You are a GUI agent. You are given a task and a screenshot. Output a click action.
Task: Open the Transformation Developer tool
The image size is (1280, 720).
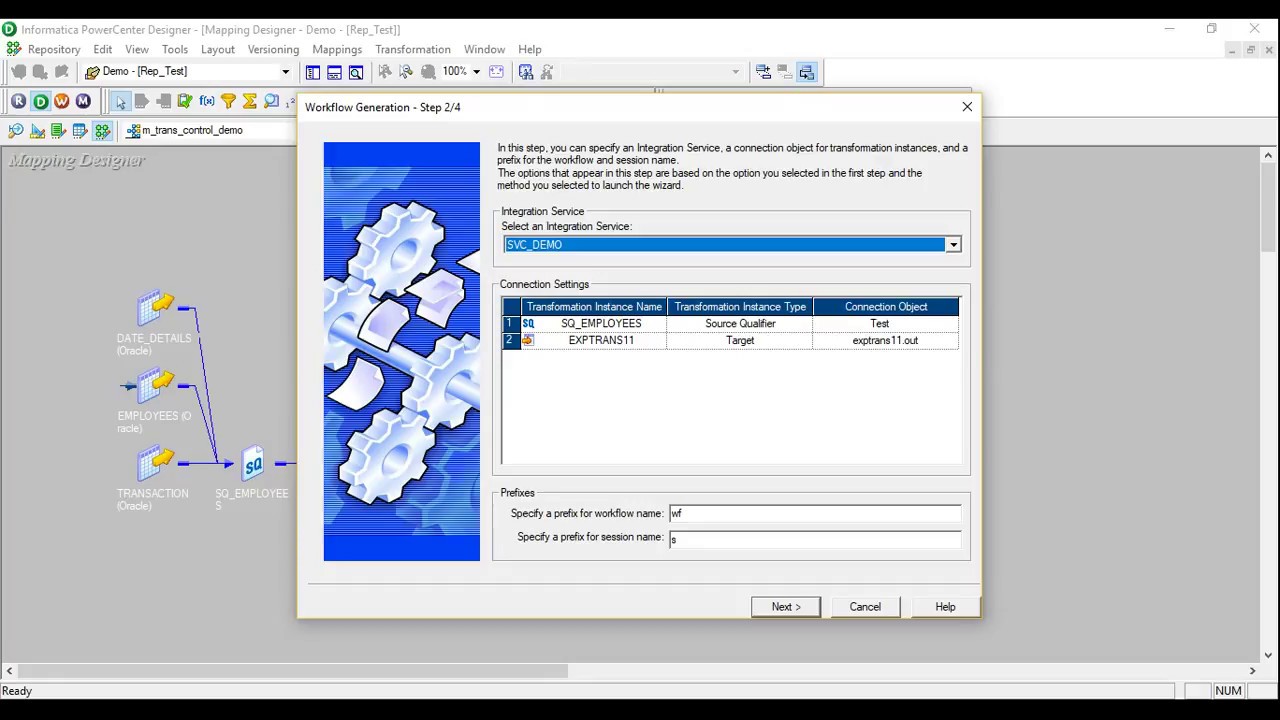[x=58, y=131]
